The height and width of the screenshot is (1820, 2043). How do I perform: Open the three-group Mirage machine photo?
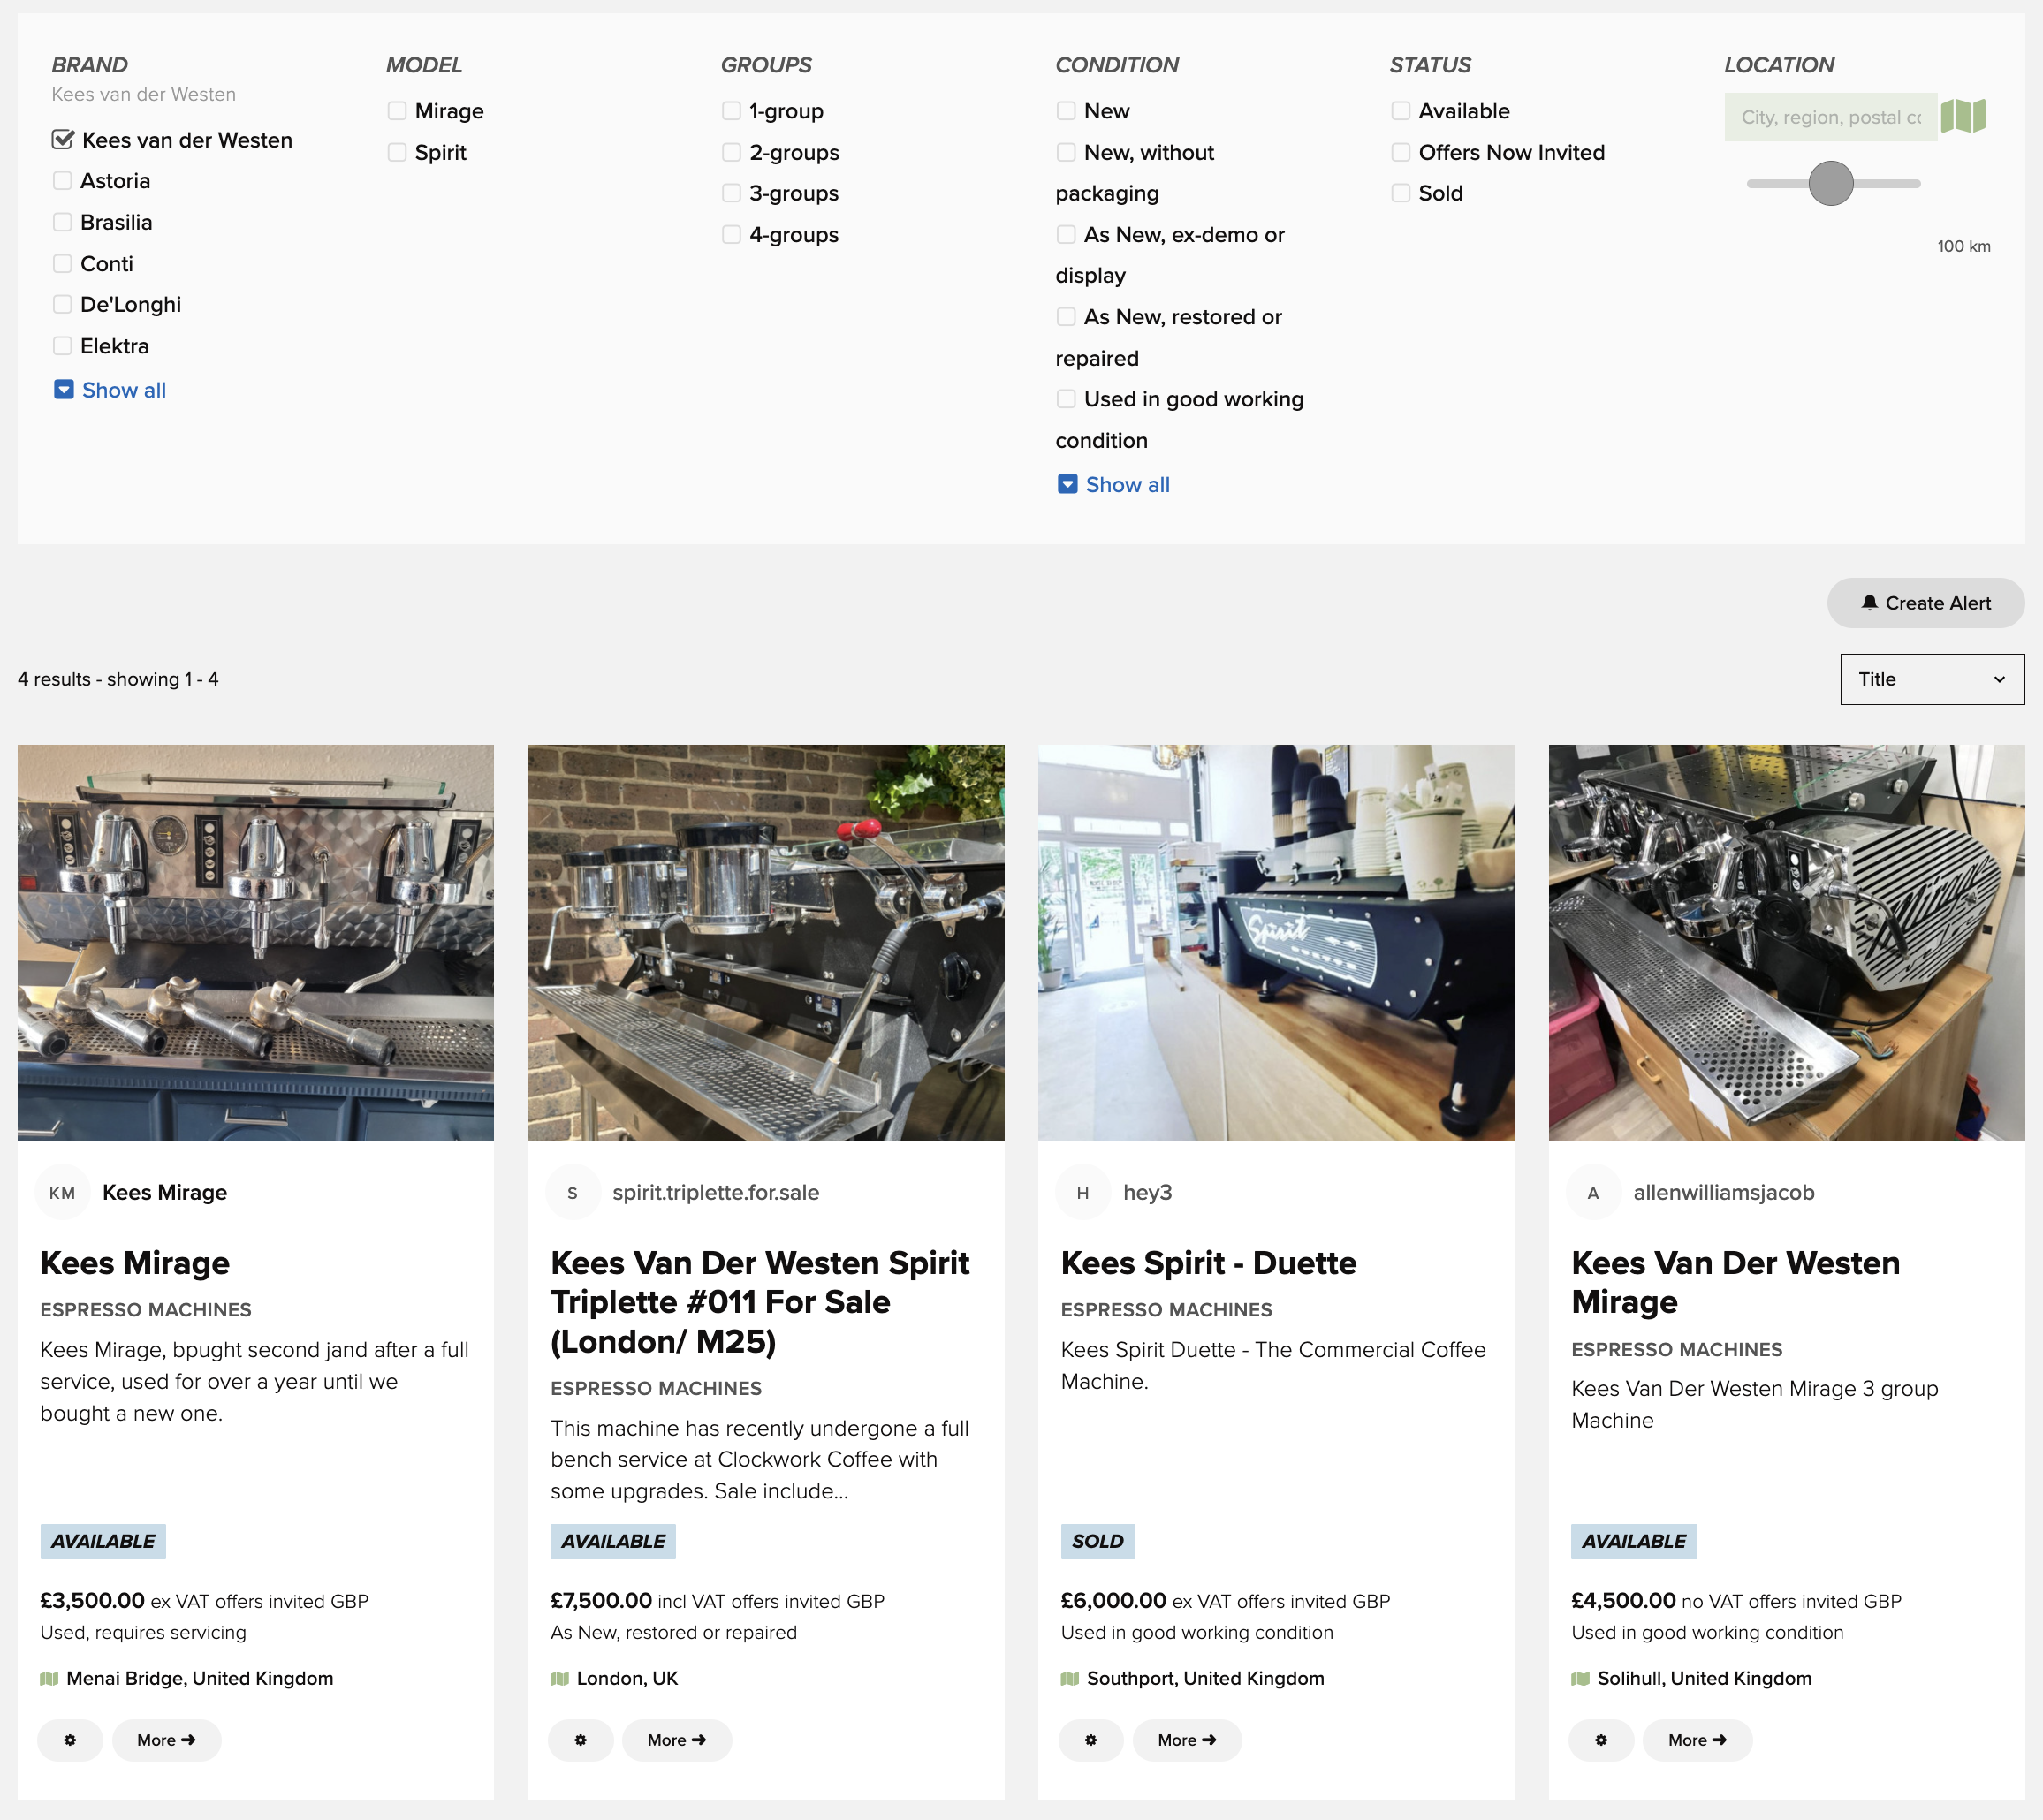pyautogui.click(x=1787, y=943)
